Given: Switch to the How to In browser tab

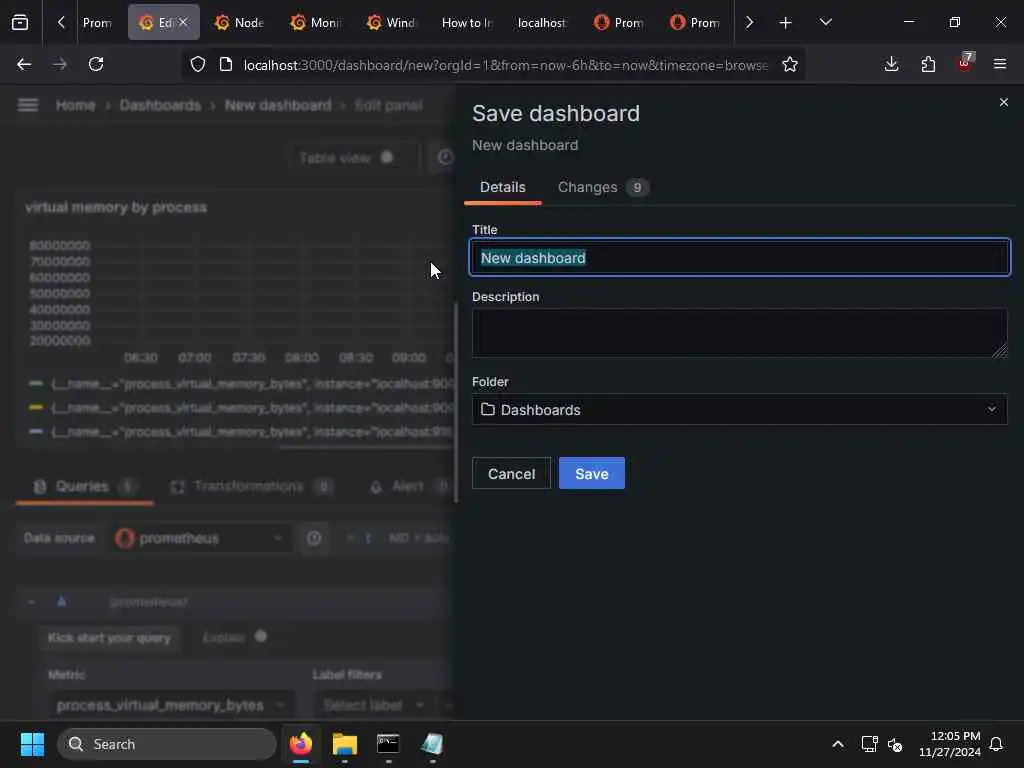Looking at the screenshot, I should click(467, 23).
